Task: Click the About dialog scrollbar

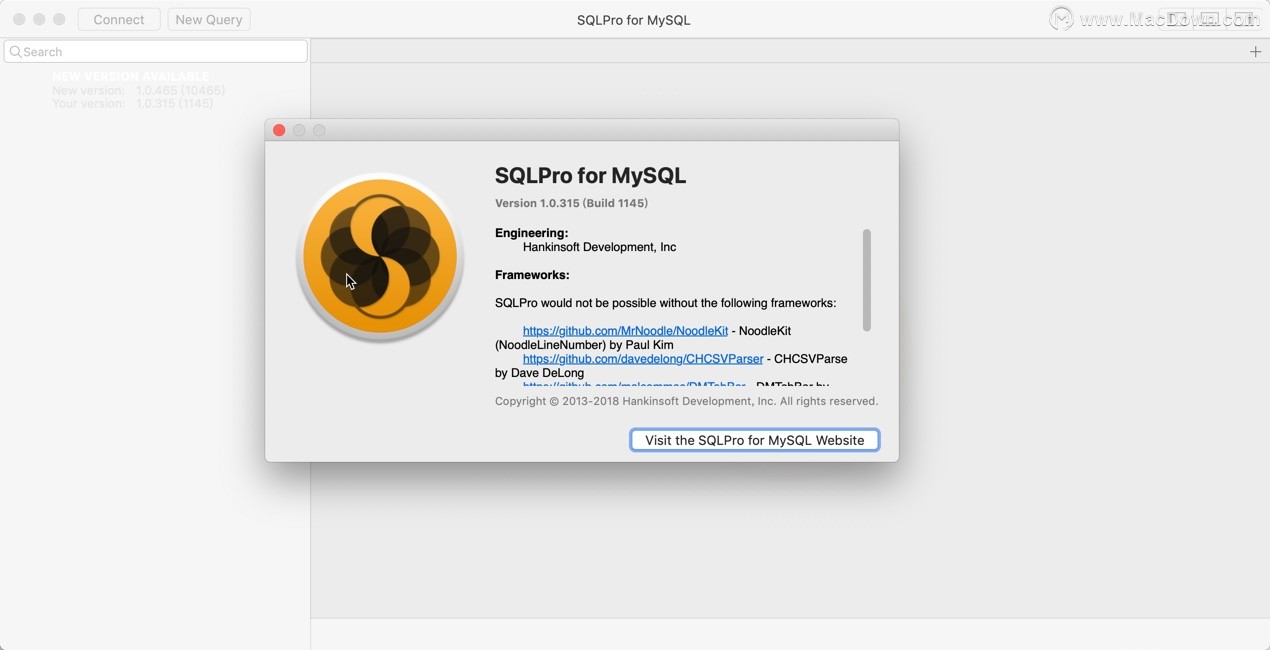Action: click(866, 280)
